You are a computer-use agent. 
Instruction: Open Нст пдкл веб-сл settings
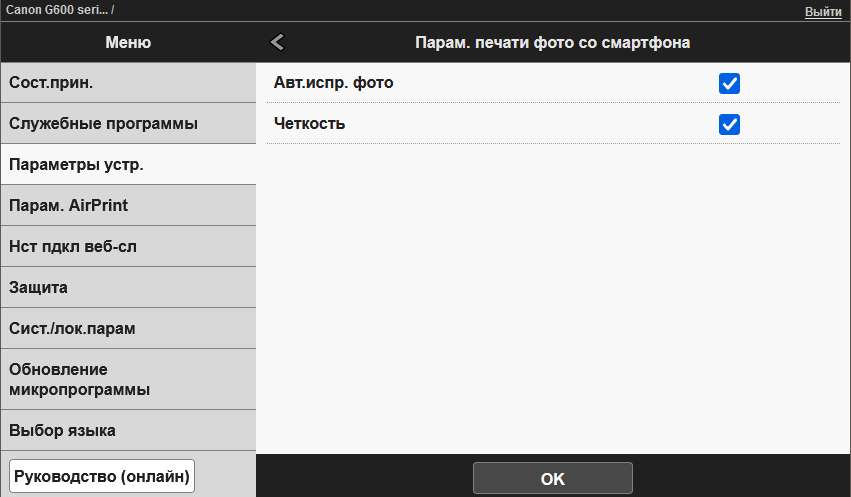[x=128, y=246]
